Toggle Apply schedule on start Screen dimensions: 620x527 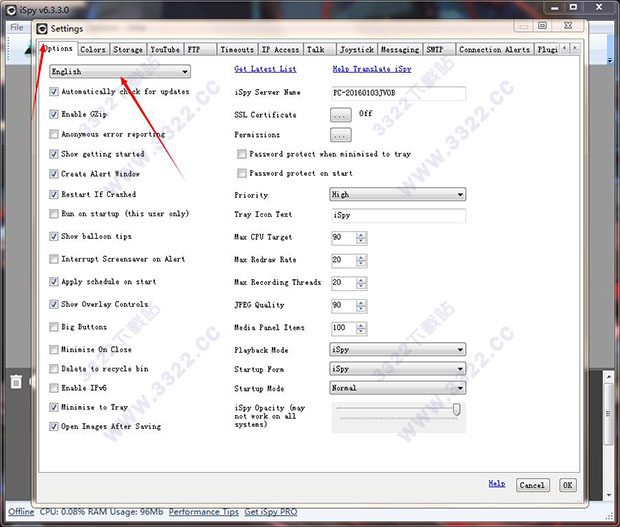[x=54, y=281]
